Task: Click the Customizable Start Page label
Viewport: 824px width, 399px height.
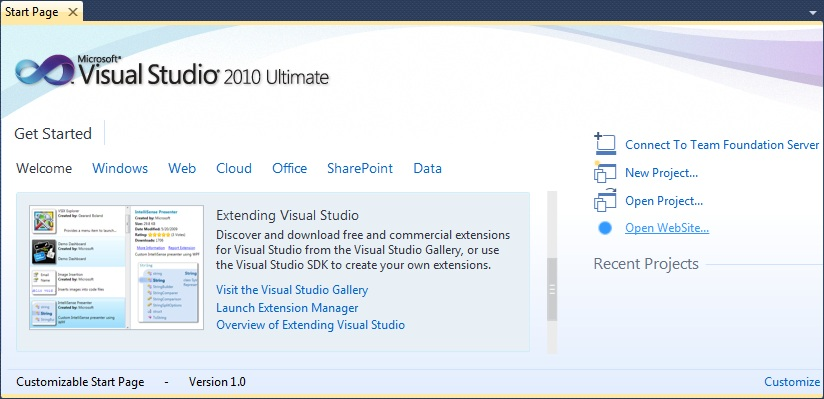Action: coord(80,382)
